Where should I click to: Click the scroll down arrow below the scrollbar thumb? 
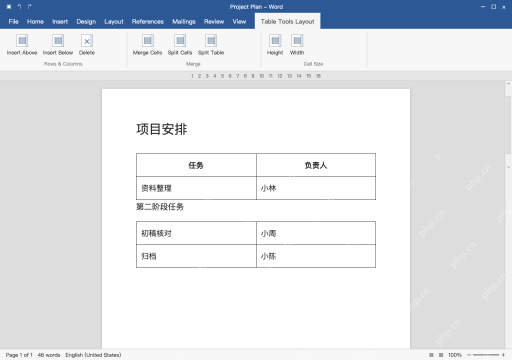(508, 167)
